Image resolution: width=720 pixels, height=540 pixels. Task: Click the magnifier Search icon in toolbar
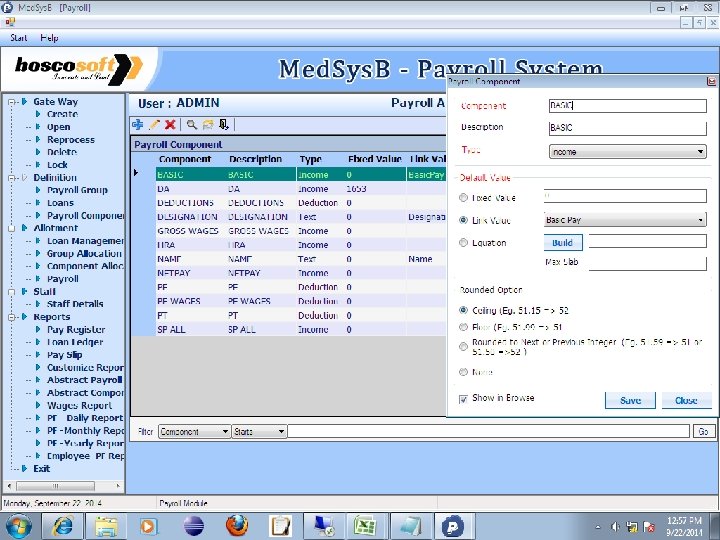(192, 124)
